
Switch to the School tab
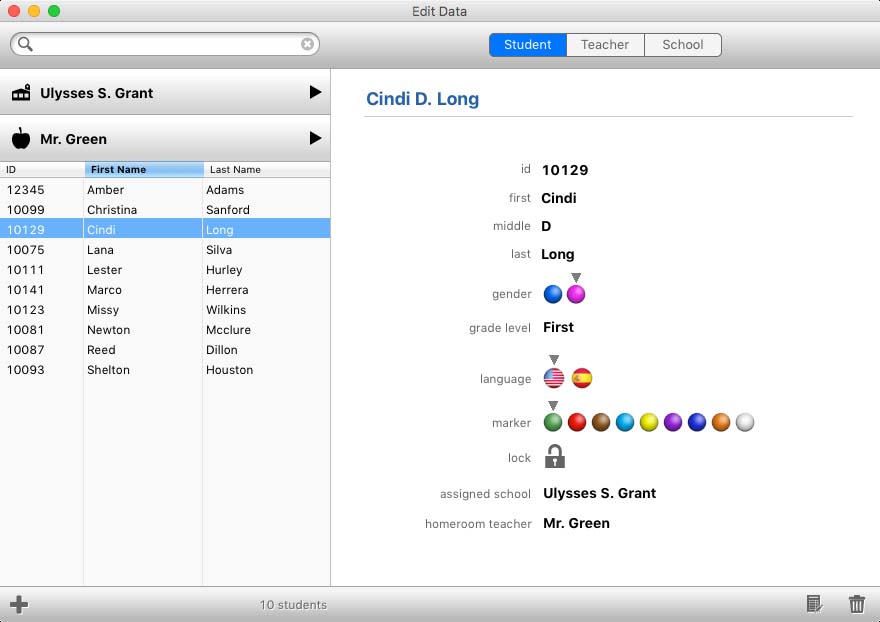(682, 45)
